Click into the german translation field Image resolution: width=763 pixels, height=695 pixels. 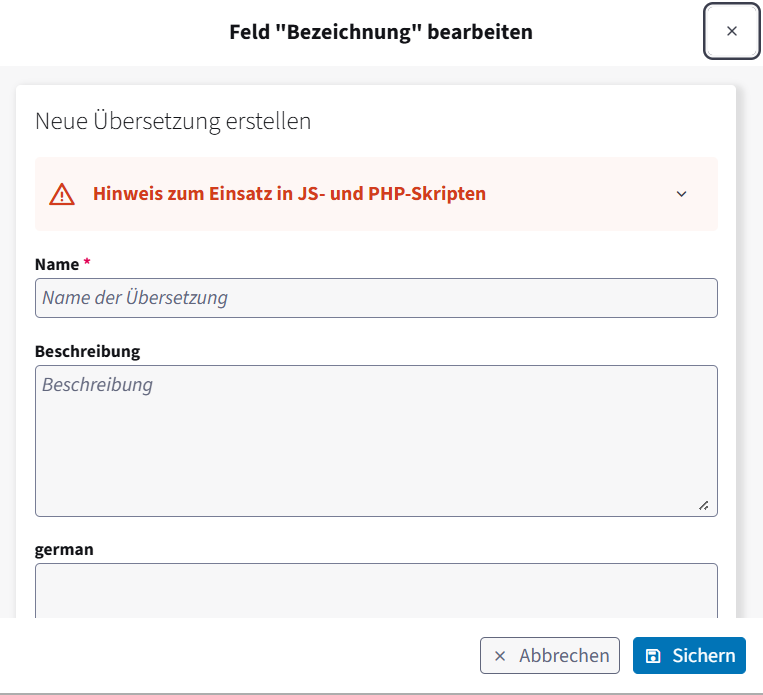[376, 591]
